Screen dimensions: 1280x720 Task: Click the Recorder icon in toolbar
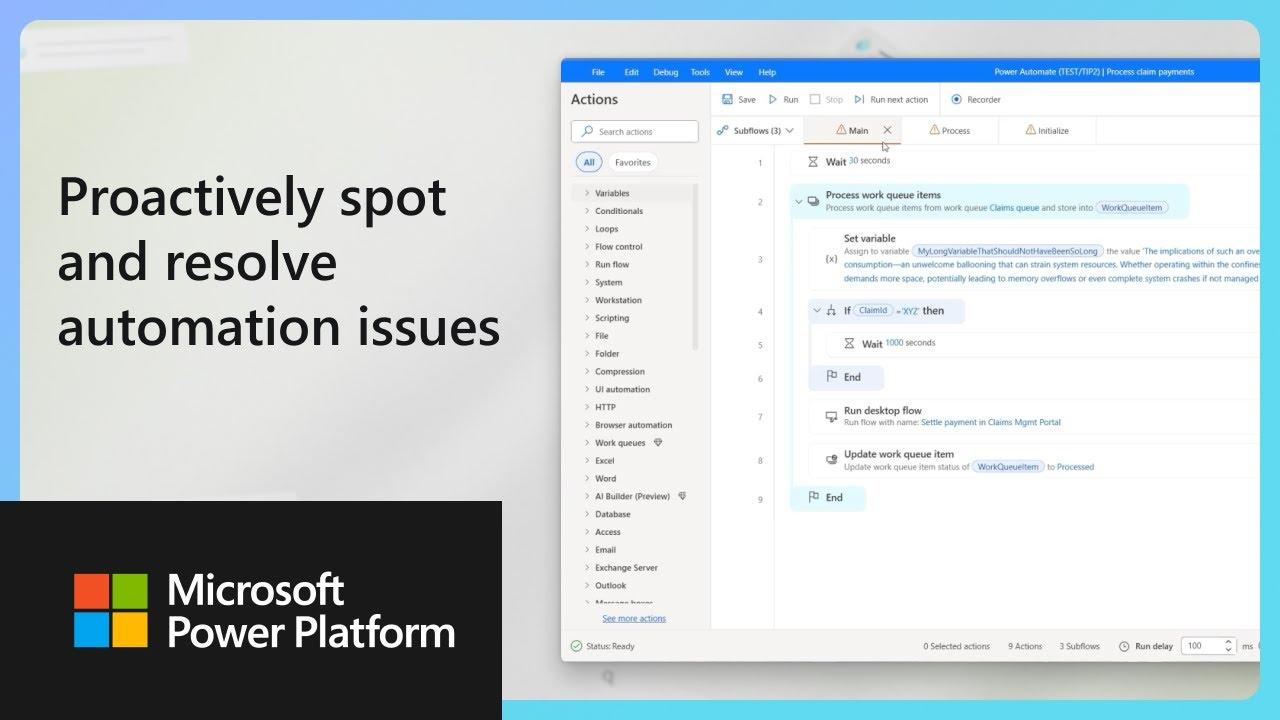click(956, 100)
